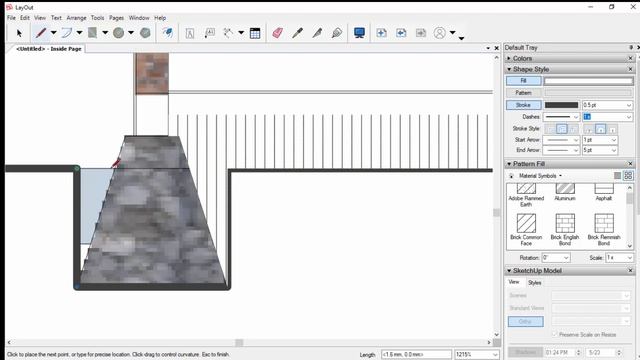Open the Line tool dropdown arrow

pyautogui.click(x=53, y=33)
